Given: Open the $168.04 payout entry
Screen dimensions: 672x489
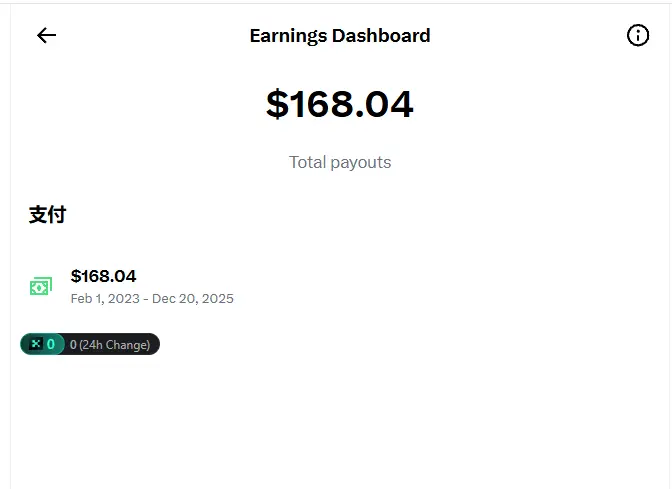Looking at the screenshot, I should pos(103,276).
